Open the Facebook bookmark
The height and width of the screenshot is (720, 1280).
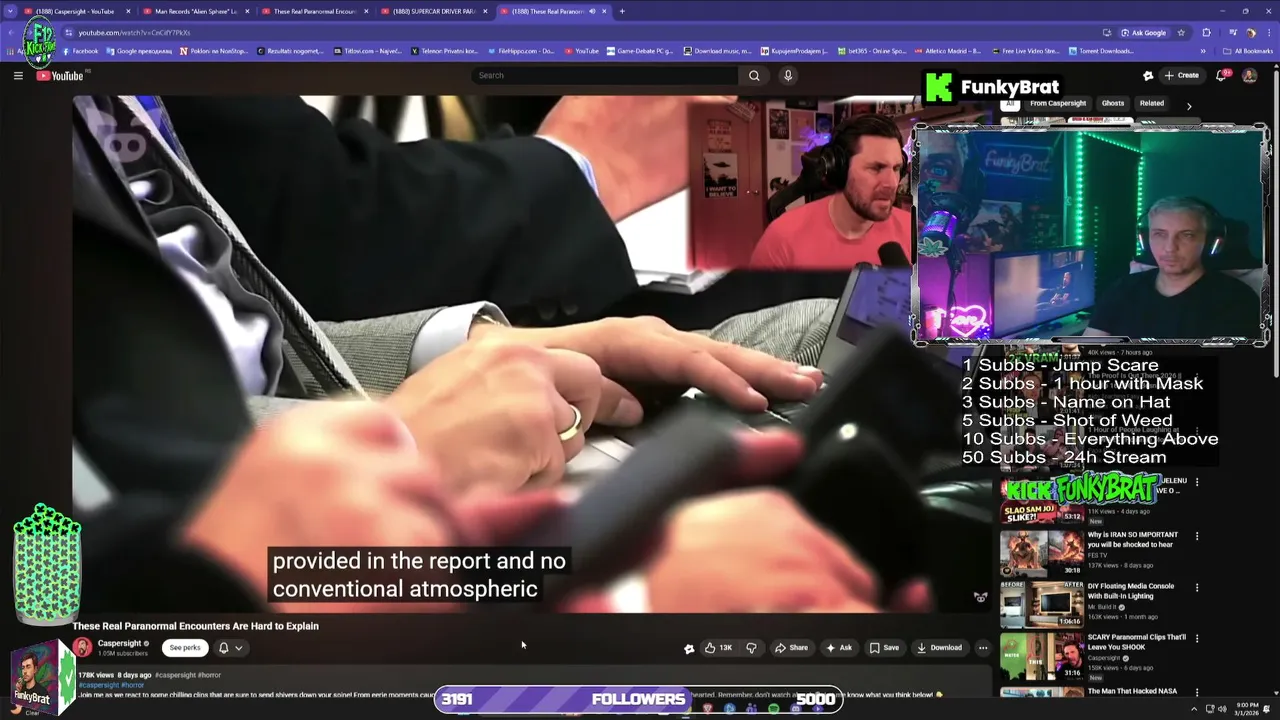coord(80,51)
